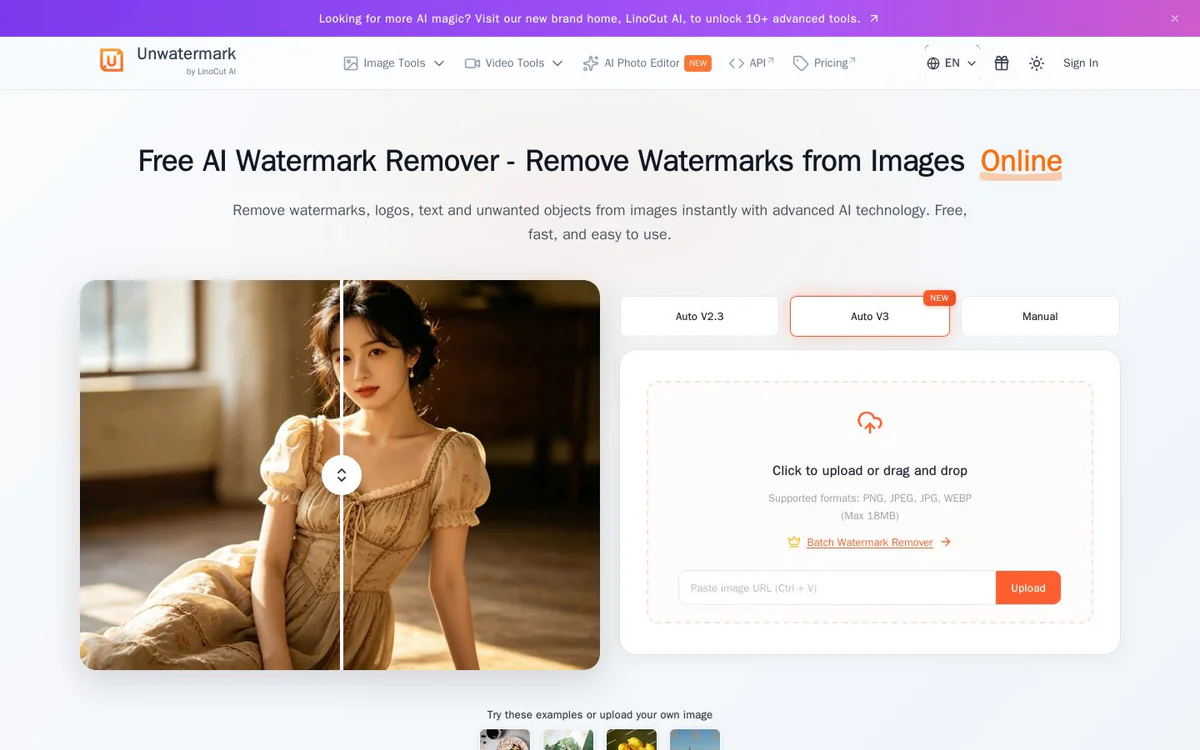
Task: Click the before/after comparison slider handle
Action: [x=342, y=475]
